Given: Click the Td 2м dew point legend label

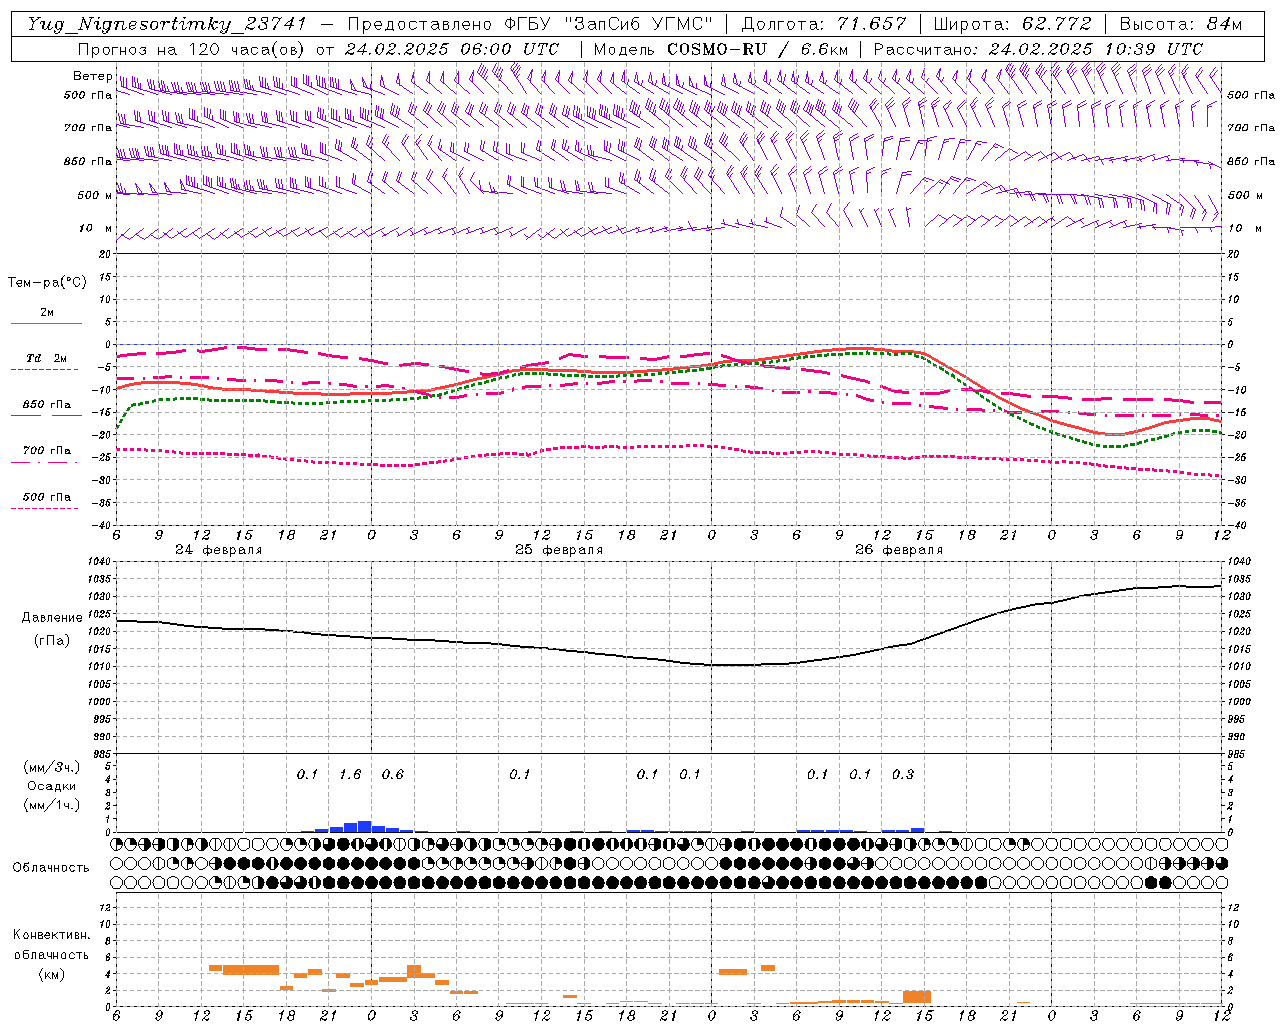Looking at the screenshot, I should pos(46,358).
